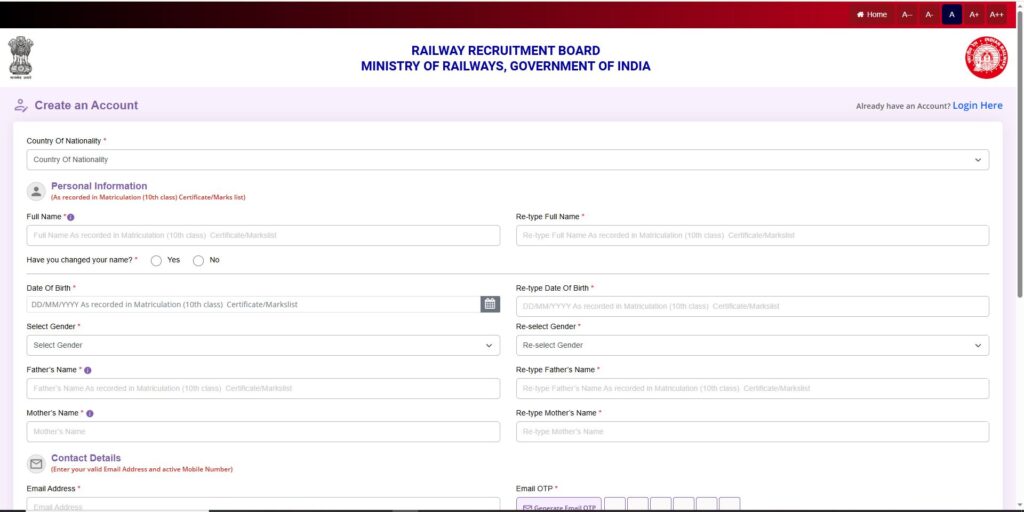This screenshot has height=512, width=1024.
Task: Select Yes for changed your name
Action: click(x=156, y=261)
